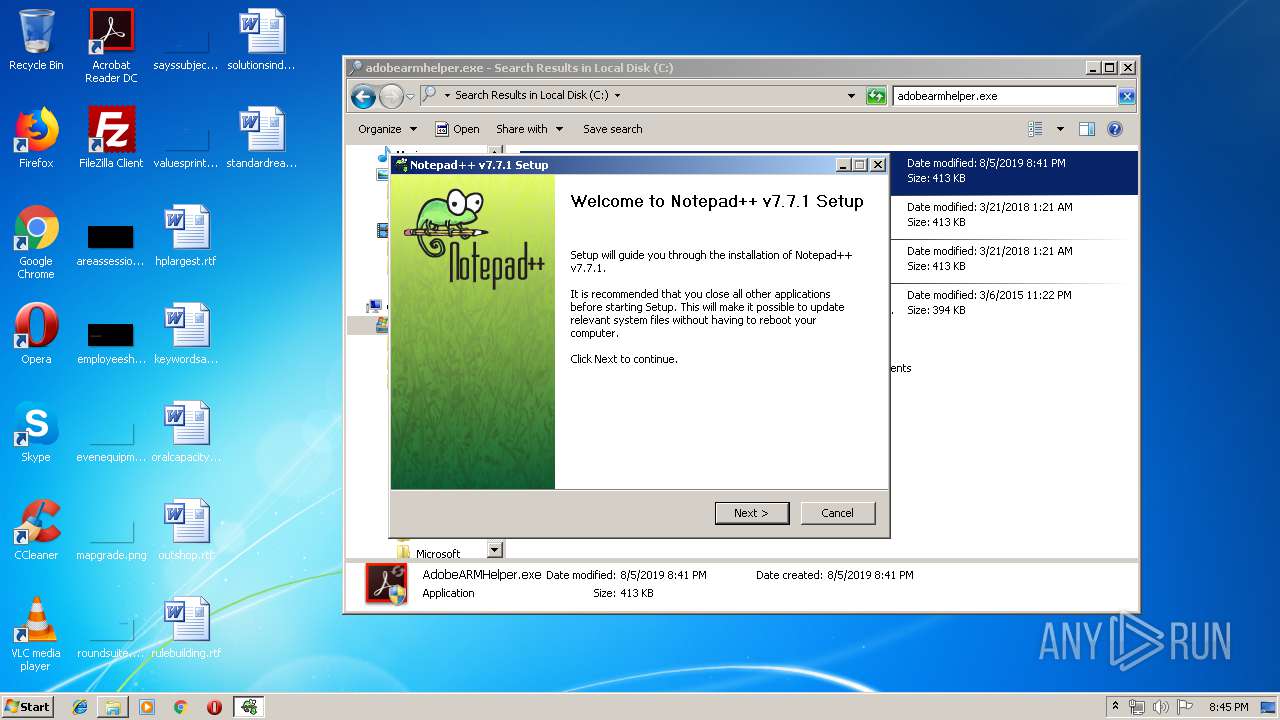The height and width of the screenshot is (720, 1280).
Task: Open the Share with dropdown
Action: click(x=529, y=129)
